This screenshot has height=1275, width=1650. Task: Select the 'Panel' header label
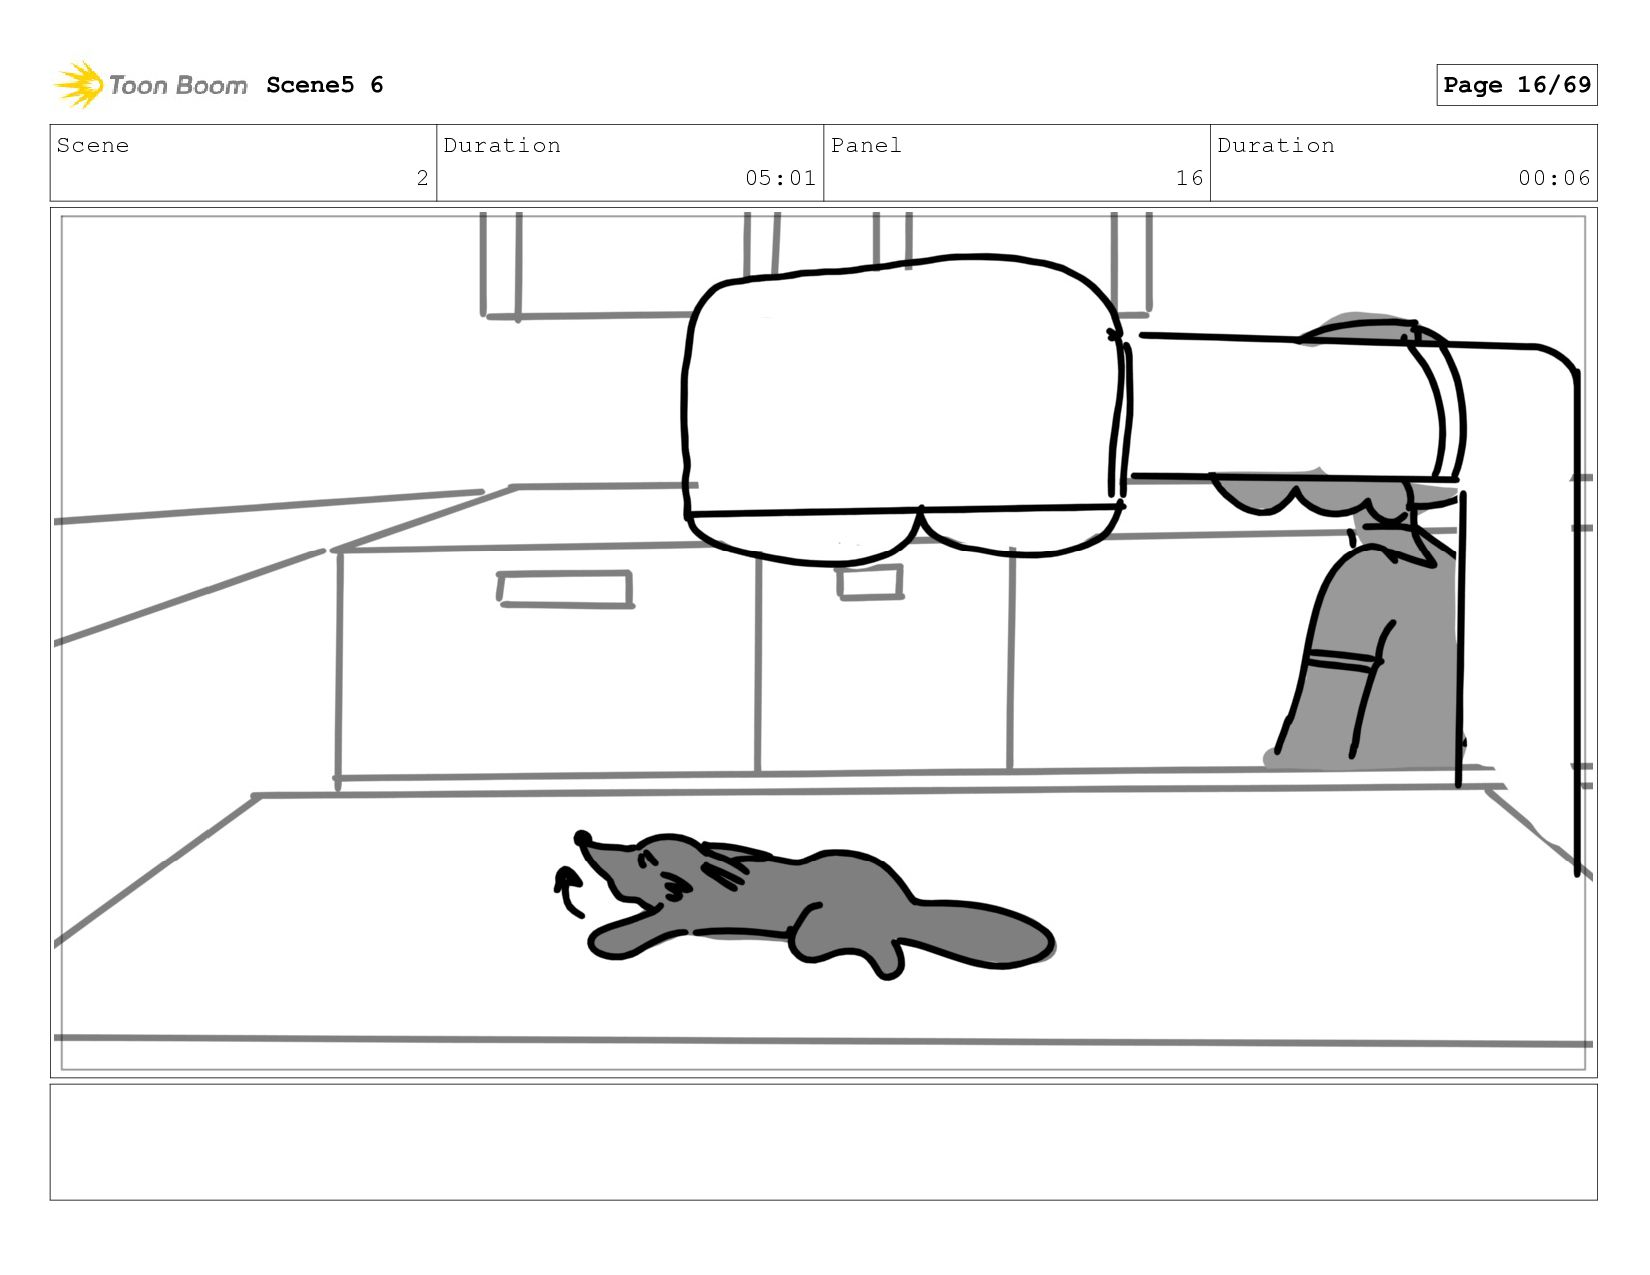(x=866, y=145)
